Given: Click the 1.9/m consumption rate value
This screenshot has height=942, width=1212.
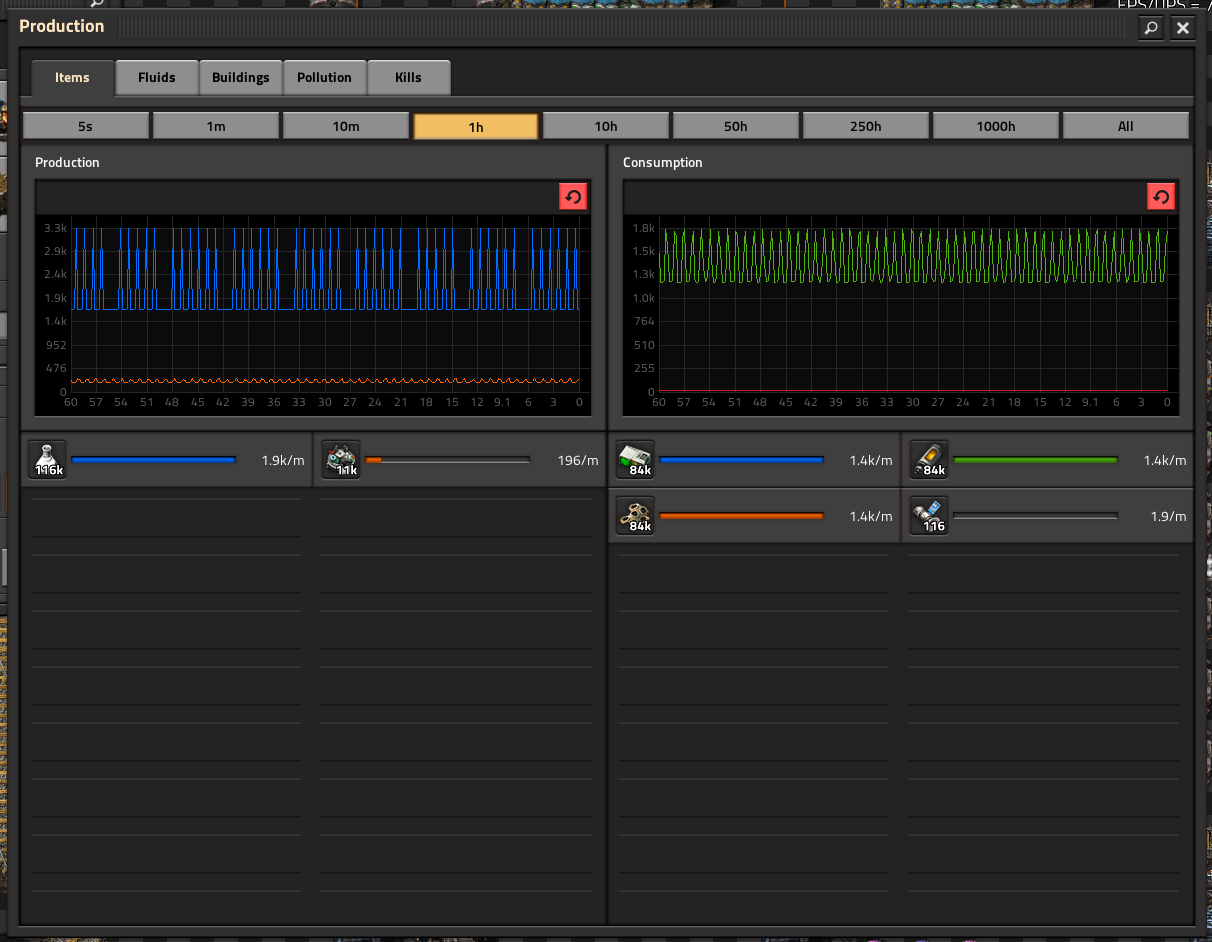Looking at the screenshot, I should pyautogui.click(x=1168, y=517).
